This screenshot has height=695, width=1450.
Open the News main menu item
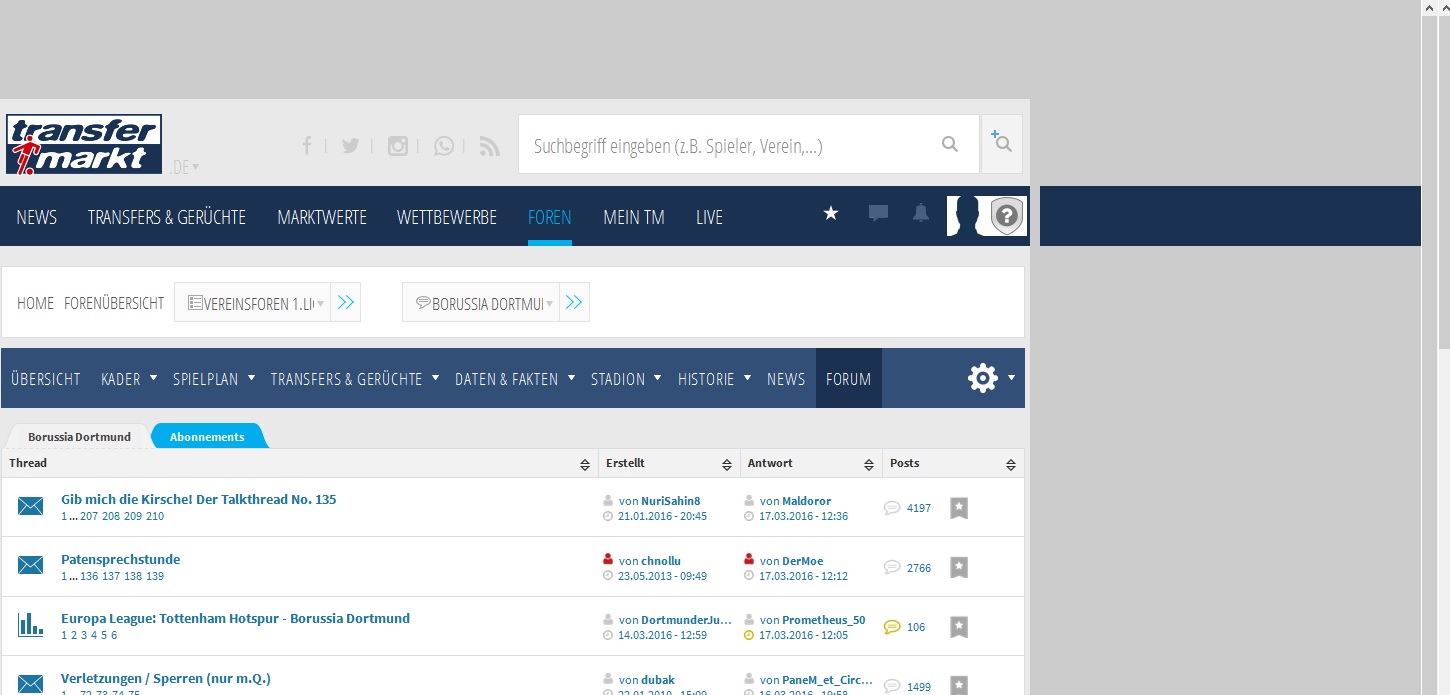(37, 217)
